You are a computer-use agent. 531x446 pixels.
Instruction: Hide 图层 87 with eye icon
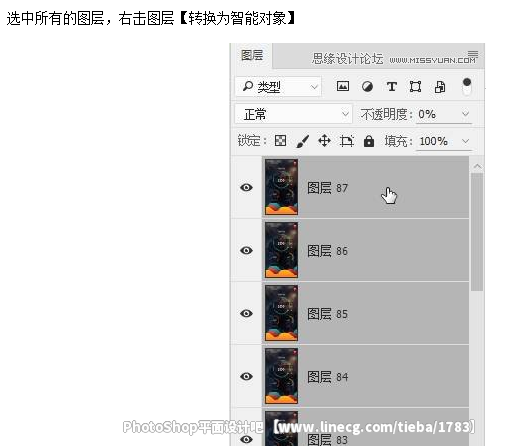coord(247,187)
